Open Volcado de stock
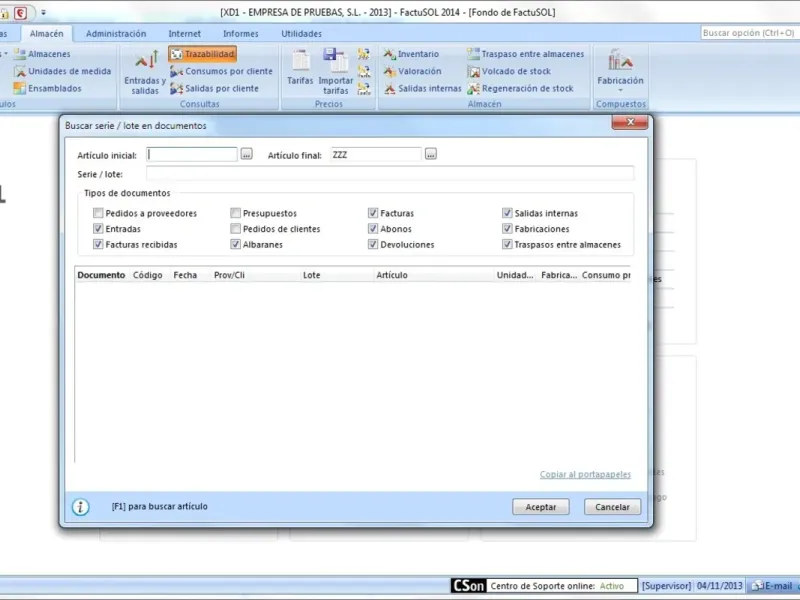Viewport: 800px width, 600px height. tap(509, 71)
